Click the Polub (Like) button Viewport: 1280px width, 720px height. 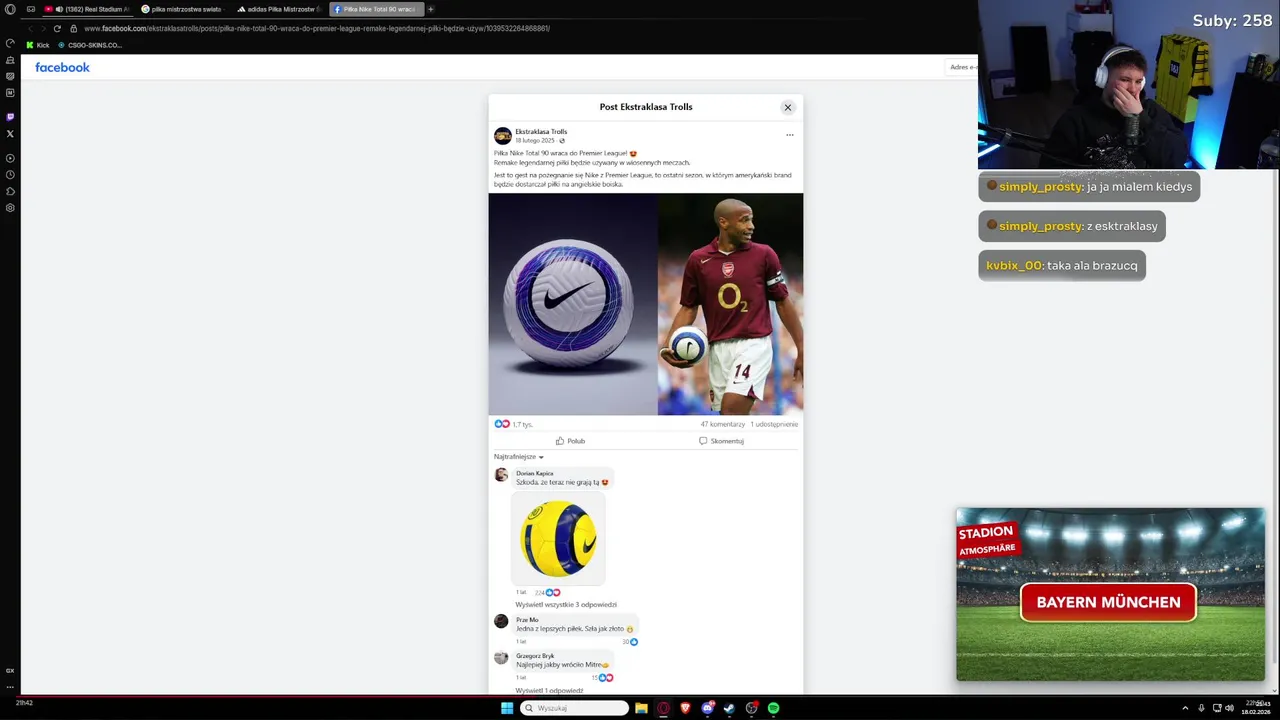coord(571,441)
